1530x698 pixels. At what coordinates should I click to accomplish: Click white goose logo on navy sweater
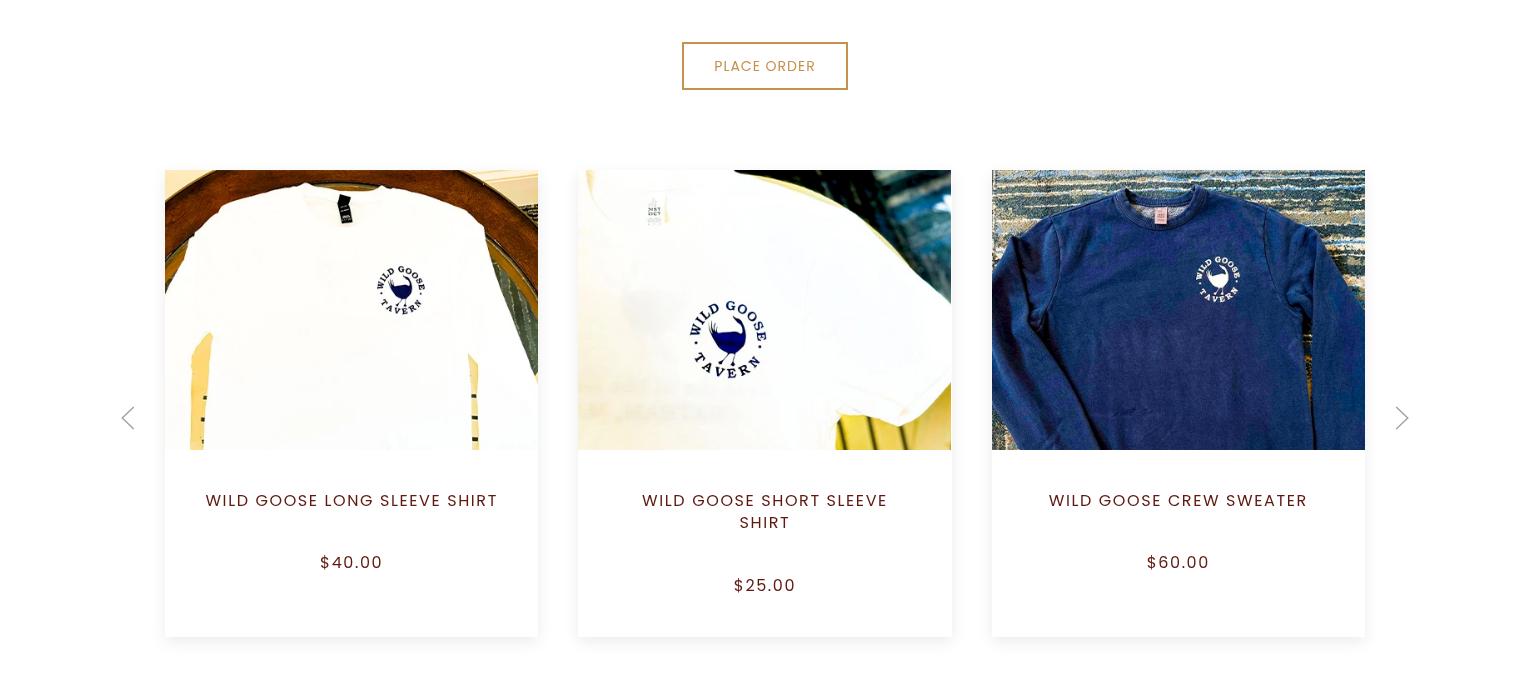(x=1219, y=280)
